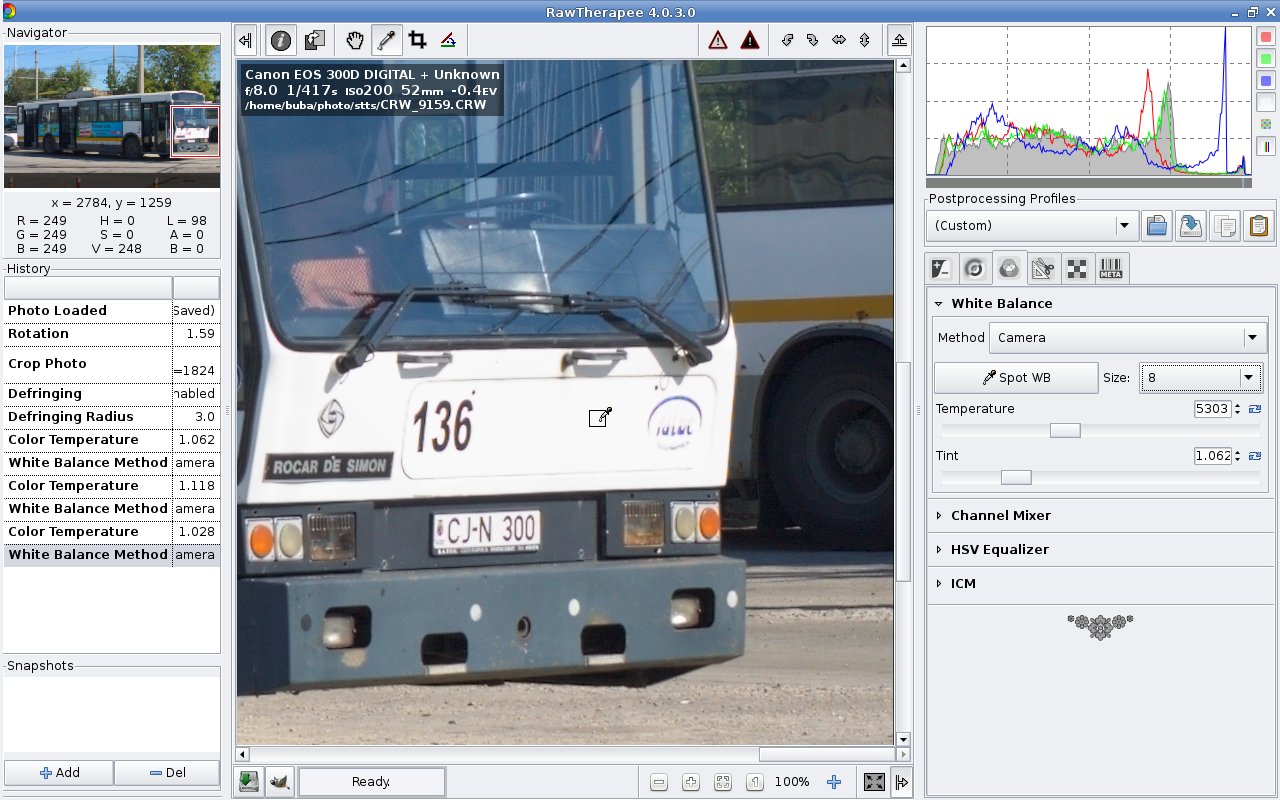Toggle fullscreen mode icon
Screen dimensions: 1280x800
(873, 782)
